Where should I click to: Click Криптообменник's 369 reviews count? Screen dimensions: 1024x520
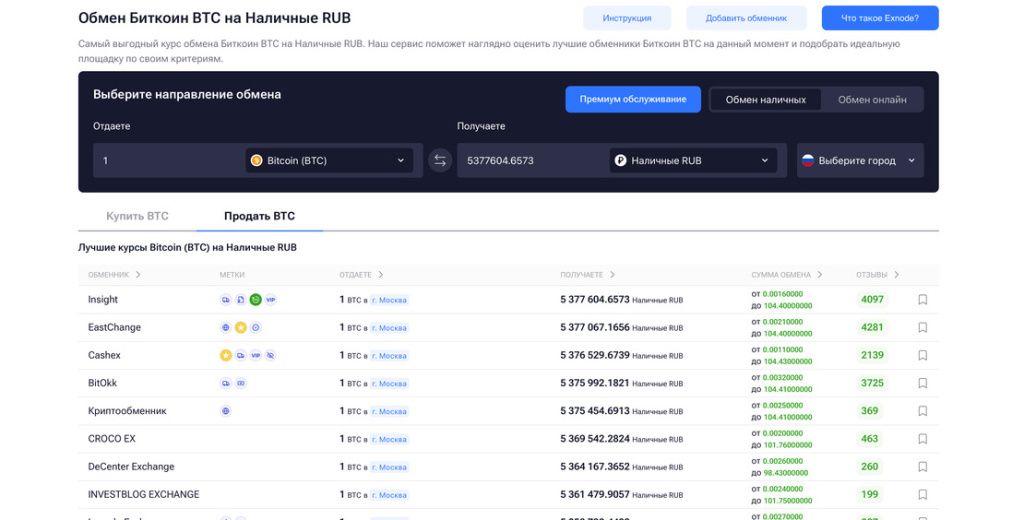[x=869, y=411]
